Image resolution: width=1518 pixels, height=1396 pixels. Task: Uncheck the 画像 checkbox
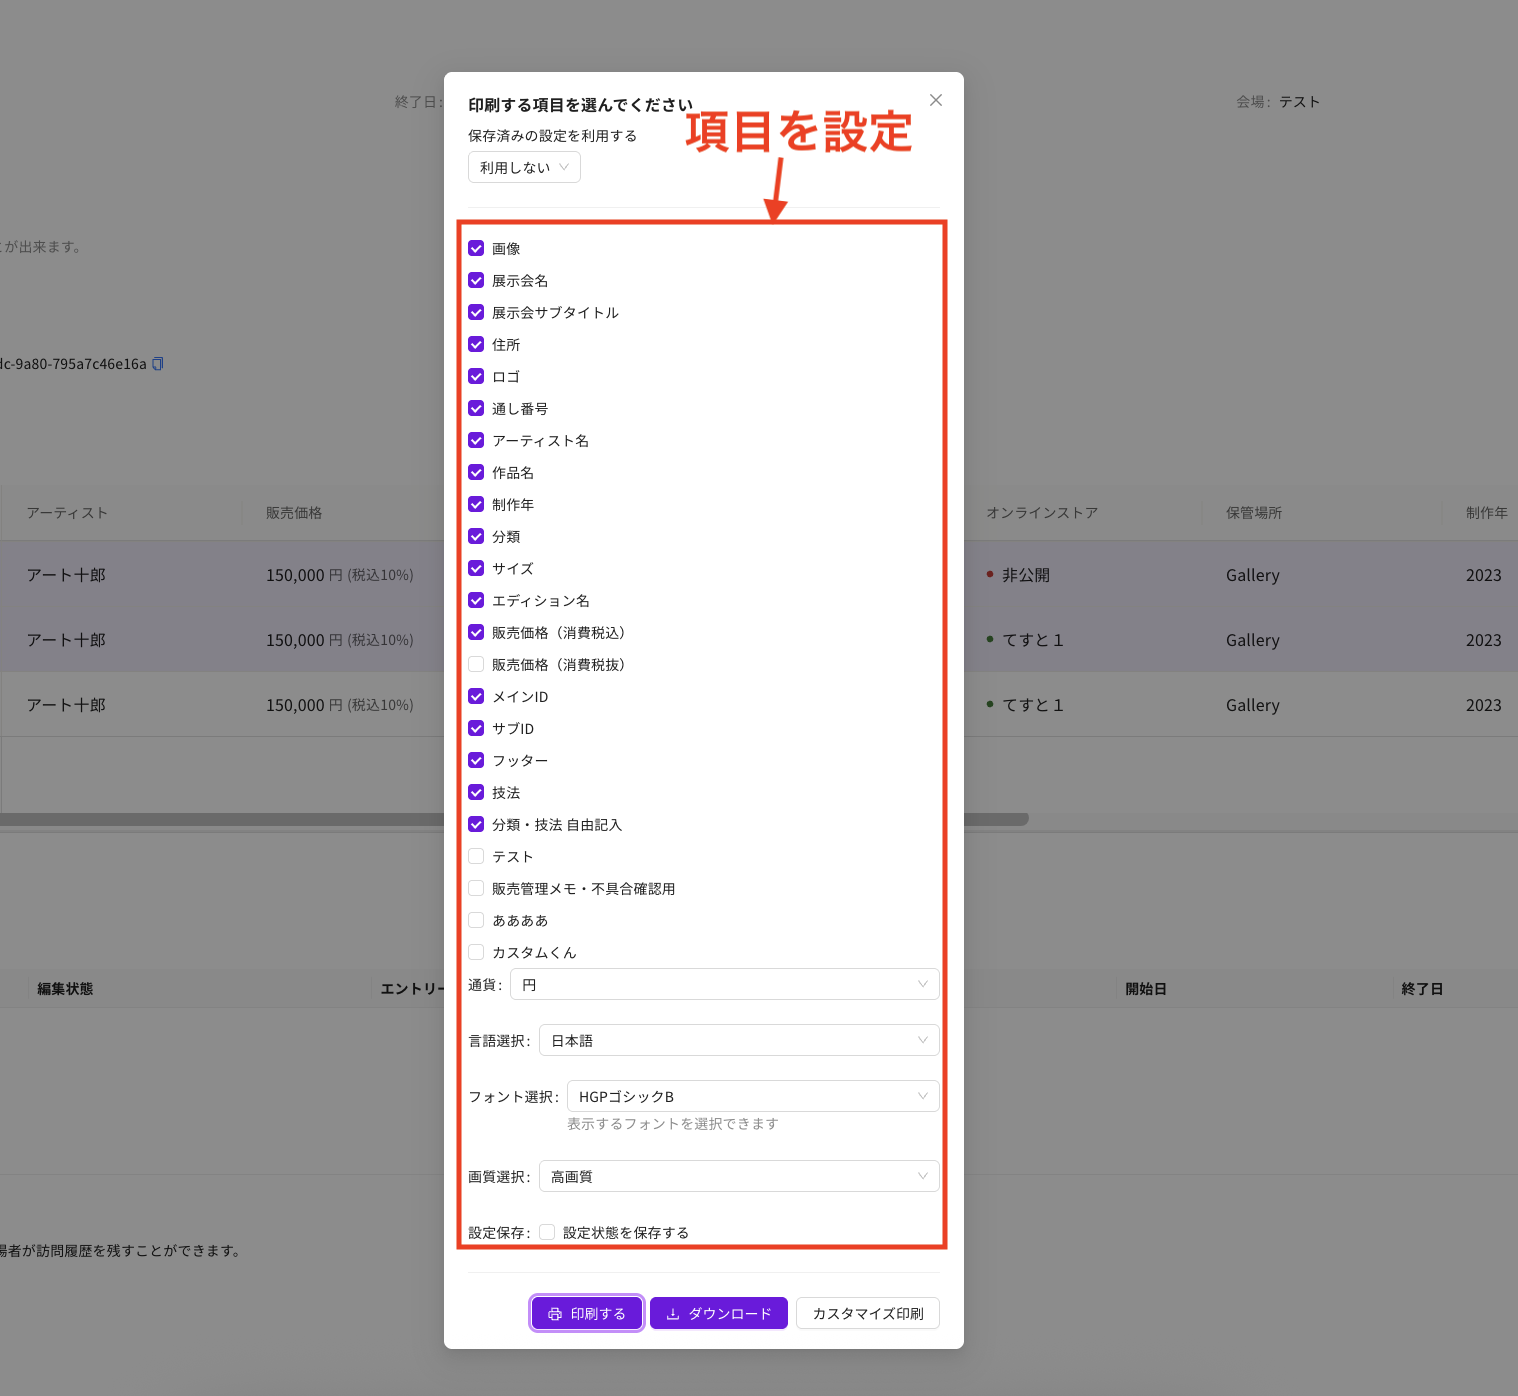(x=476, y=248)
